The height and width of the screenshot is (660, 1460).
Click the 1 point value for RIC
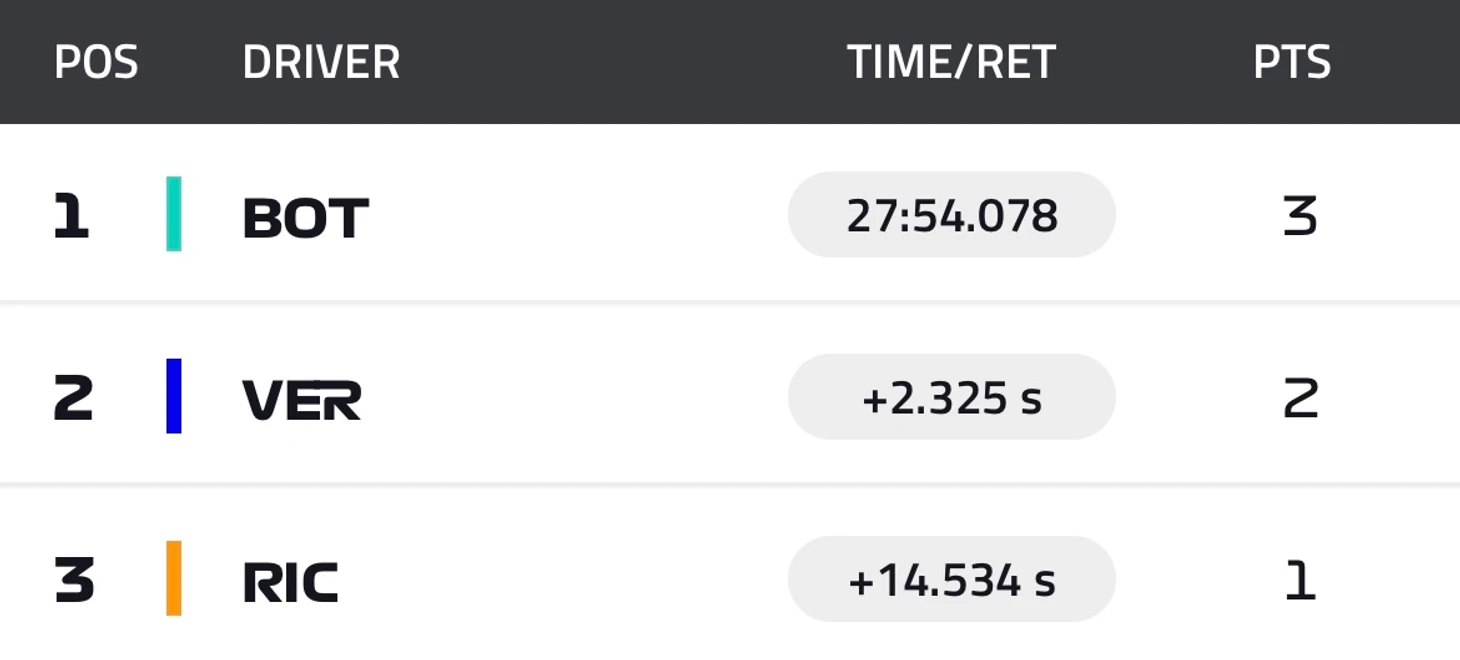[x=1300, y=581]
